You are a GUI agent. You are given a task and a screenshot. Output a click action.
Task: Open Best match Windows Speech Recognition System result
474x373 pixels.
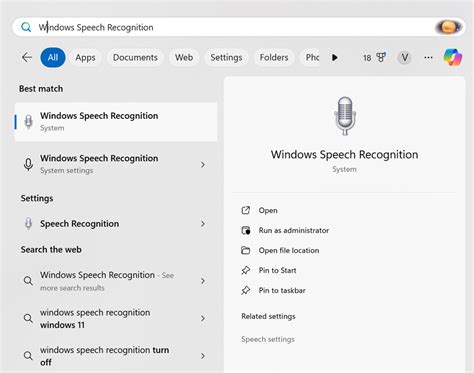[116, 122]
